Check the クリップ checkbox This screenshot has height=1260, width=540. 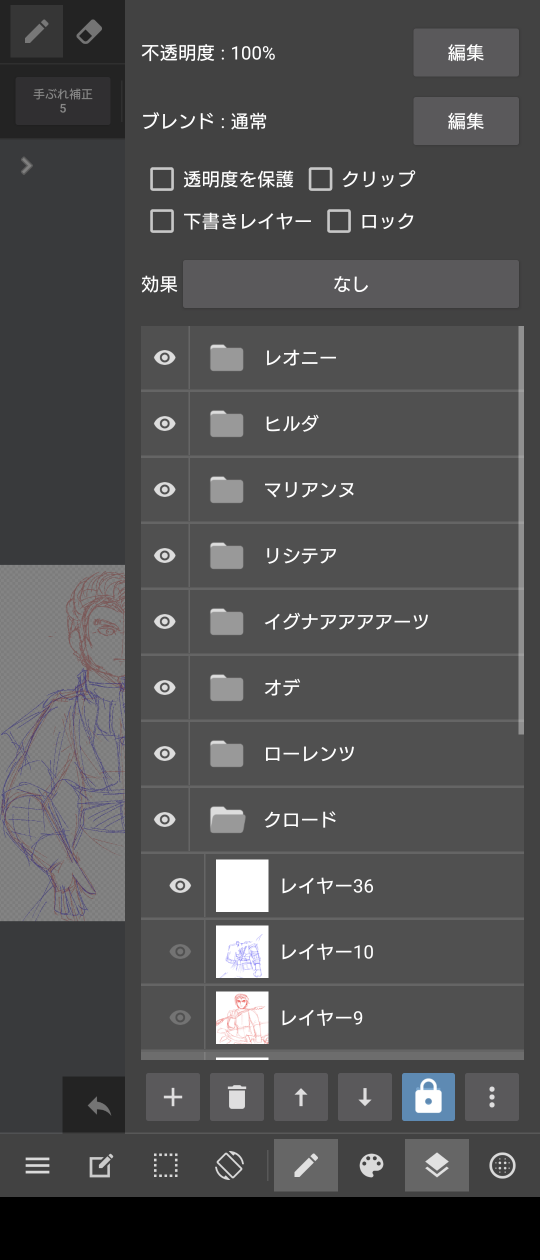[x=320, y=180]
